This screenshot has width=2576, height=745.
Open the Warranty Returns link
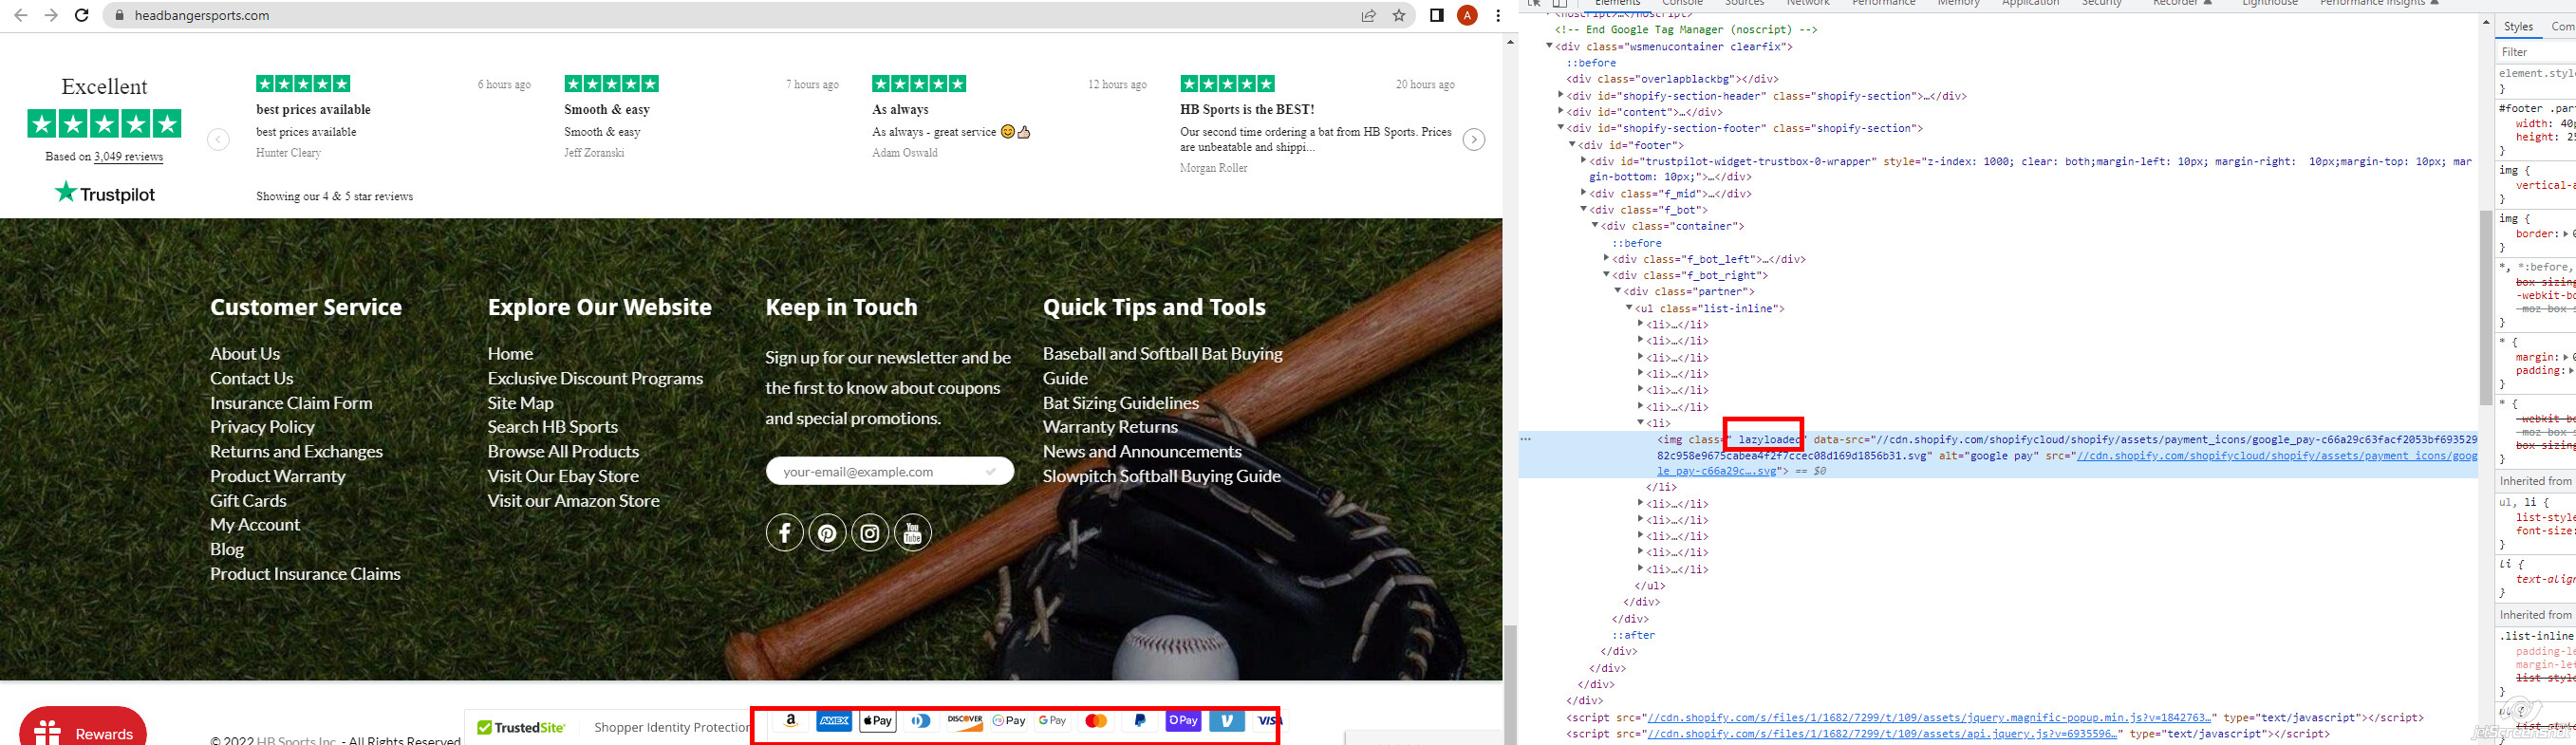coord(1110,427)
